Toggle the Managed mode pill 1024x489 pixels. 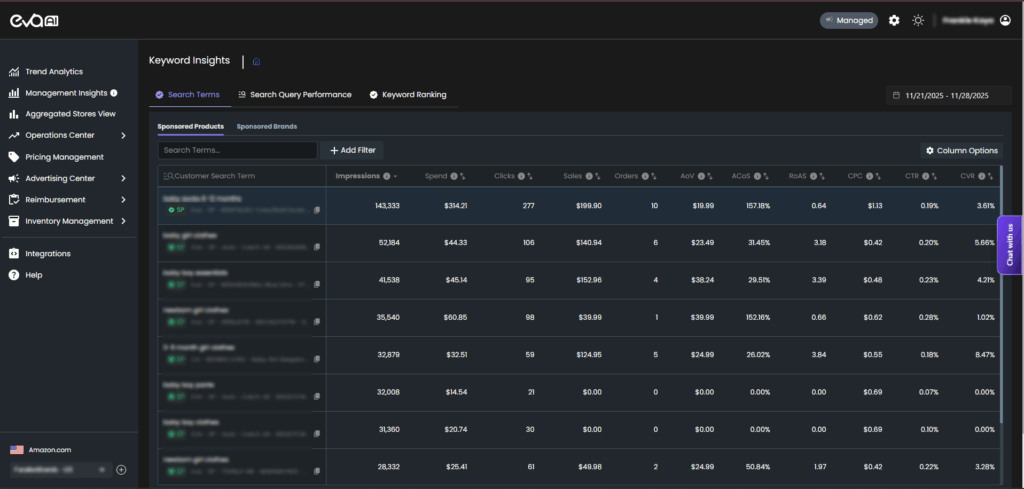(848, 20)
